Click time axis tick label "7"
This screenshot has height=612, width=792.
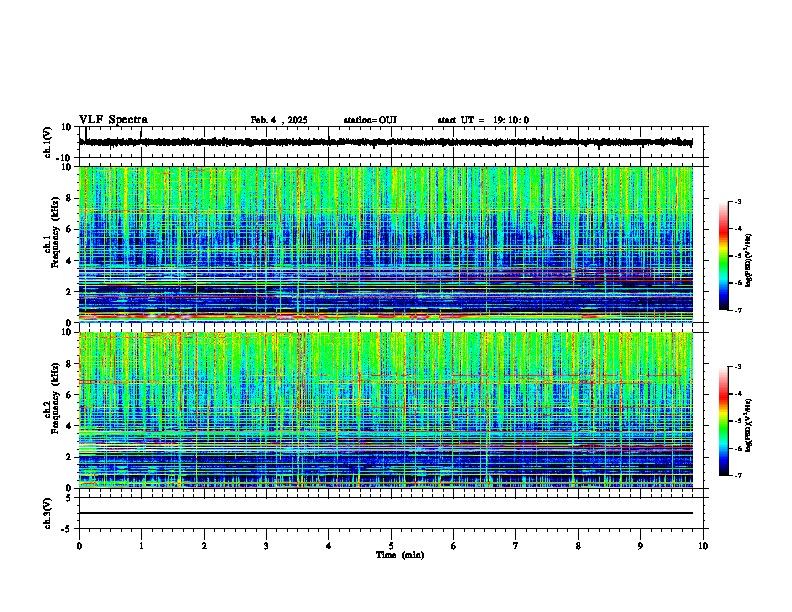click(516, 546)
